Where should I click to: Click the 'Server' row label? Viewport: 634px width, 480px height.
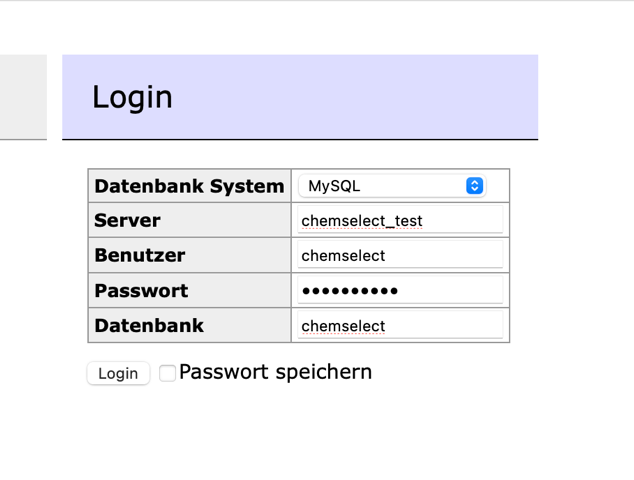(x=127, y=221)
